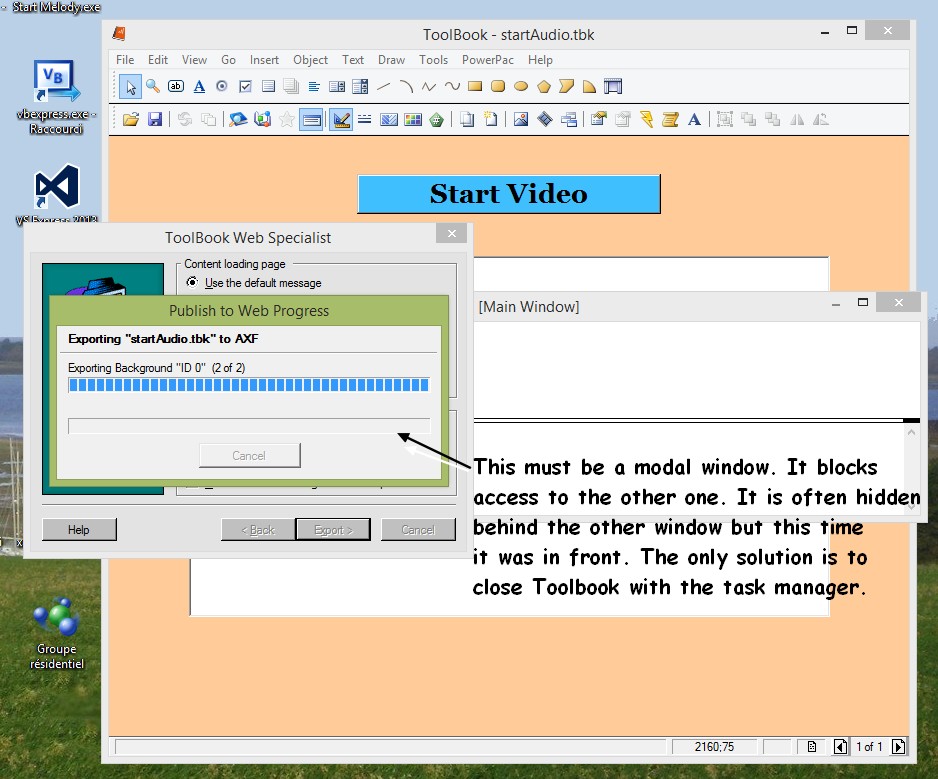Select the Stage tool with curtains icon
The width and height of the screenshot is (938, 779).
pyautogui.click(x=613, y=87)
